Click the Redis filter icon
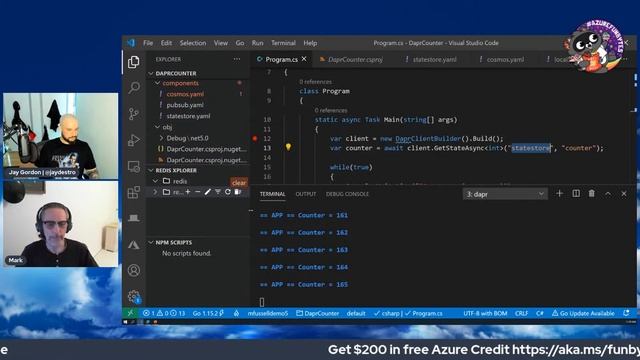The image size is (640, 360). click(x=218, y=192)
